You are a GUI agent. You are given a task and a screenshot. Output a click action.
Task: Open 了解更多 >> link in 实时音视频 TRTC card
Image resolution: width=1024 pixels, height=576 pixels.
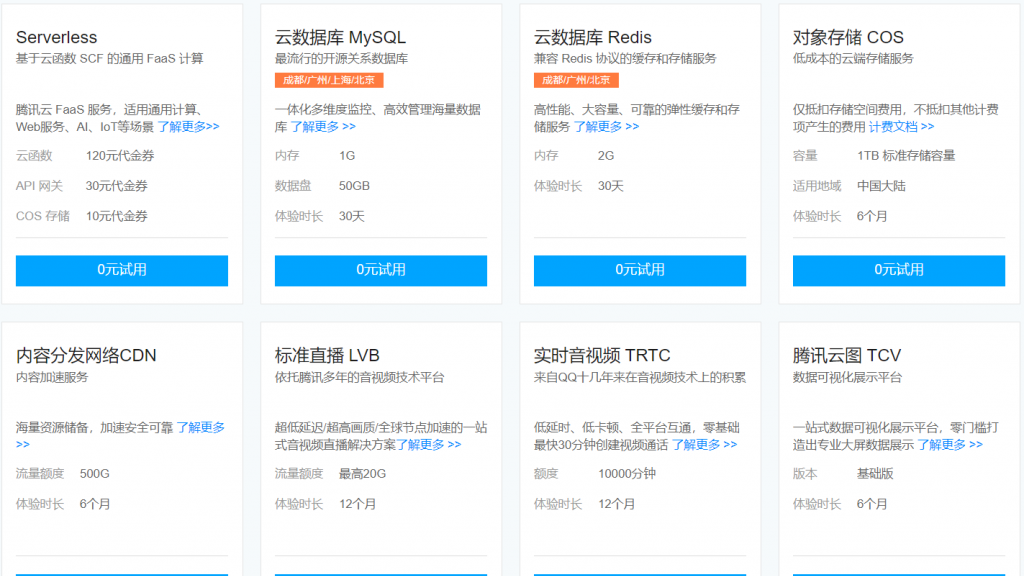point(704,445)
